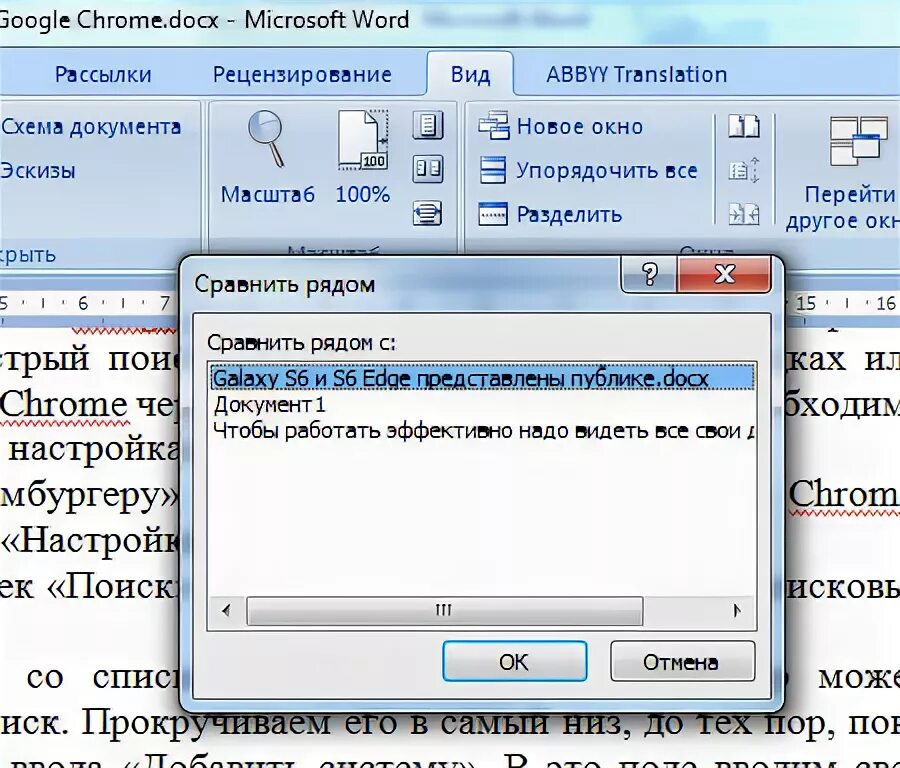Open Switch Windows (Перейти в другое окно)
The height and width of the screenshot is (768, 900).
(849, 172)
